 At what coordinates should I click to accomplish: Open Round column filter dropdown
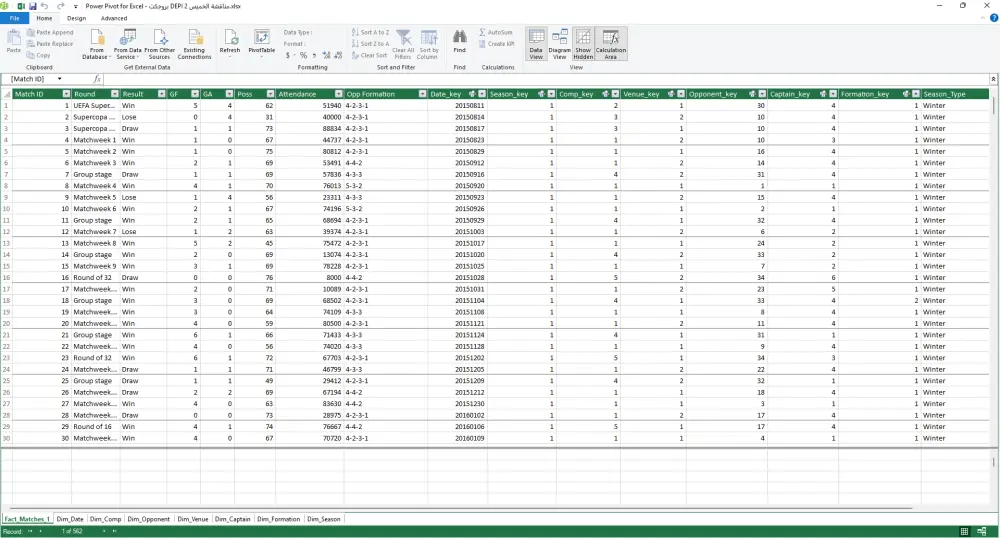(x=115, y=94)
